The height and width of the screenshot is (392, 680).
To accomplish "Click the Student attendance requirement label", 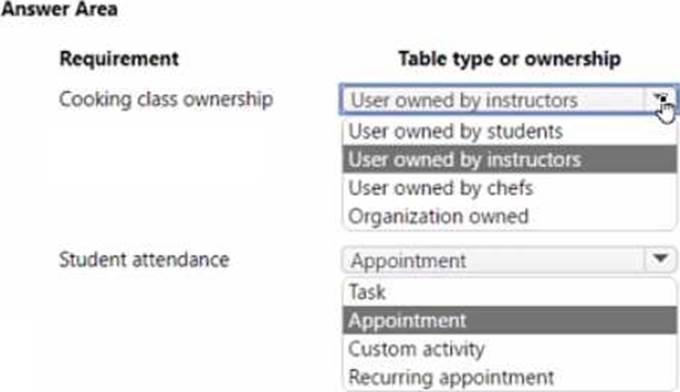I will point(144,260).
